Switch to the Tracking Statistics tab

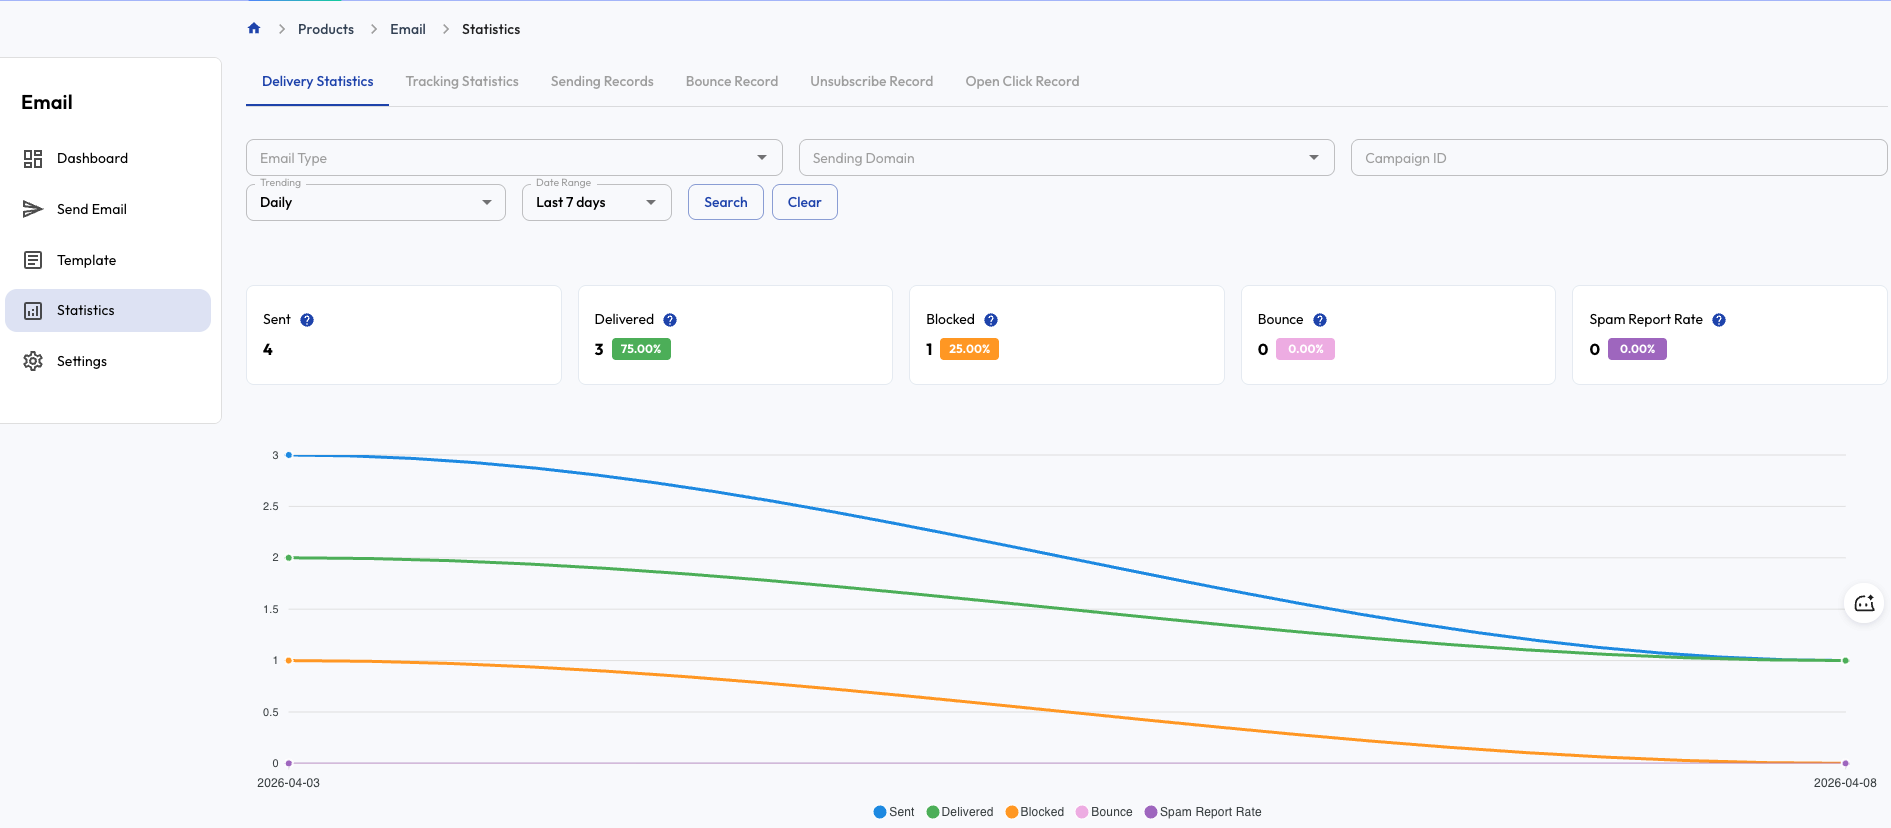pos(462,82)
